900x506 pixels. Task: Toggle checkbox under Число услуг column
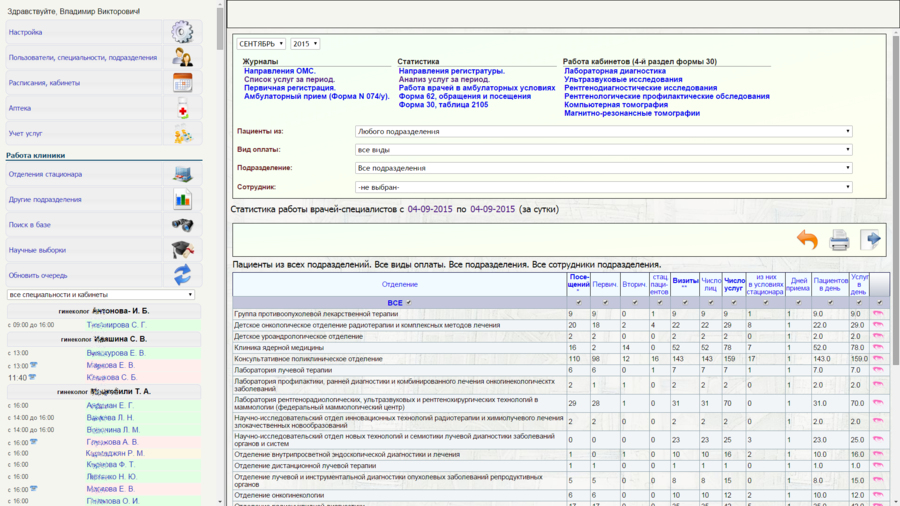tap(734, 302)
